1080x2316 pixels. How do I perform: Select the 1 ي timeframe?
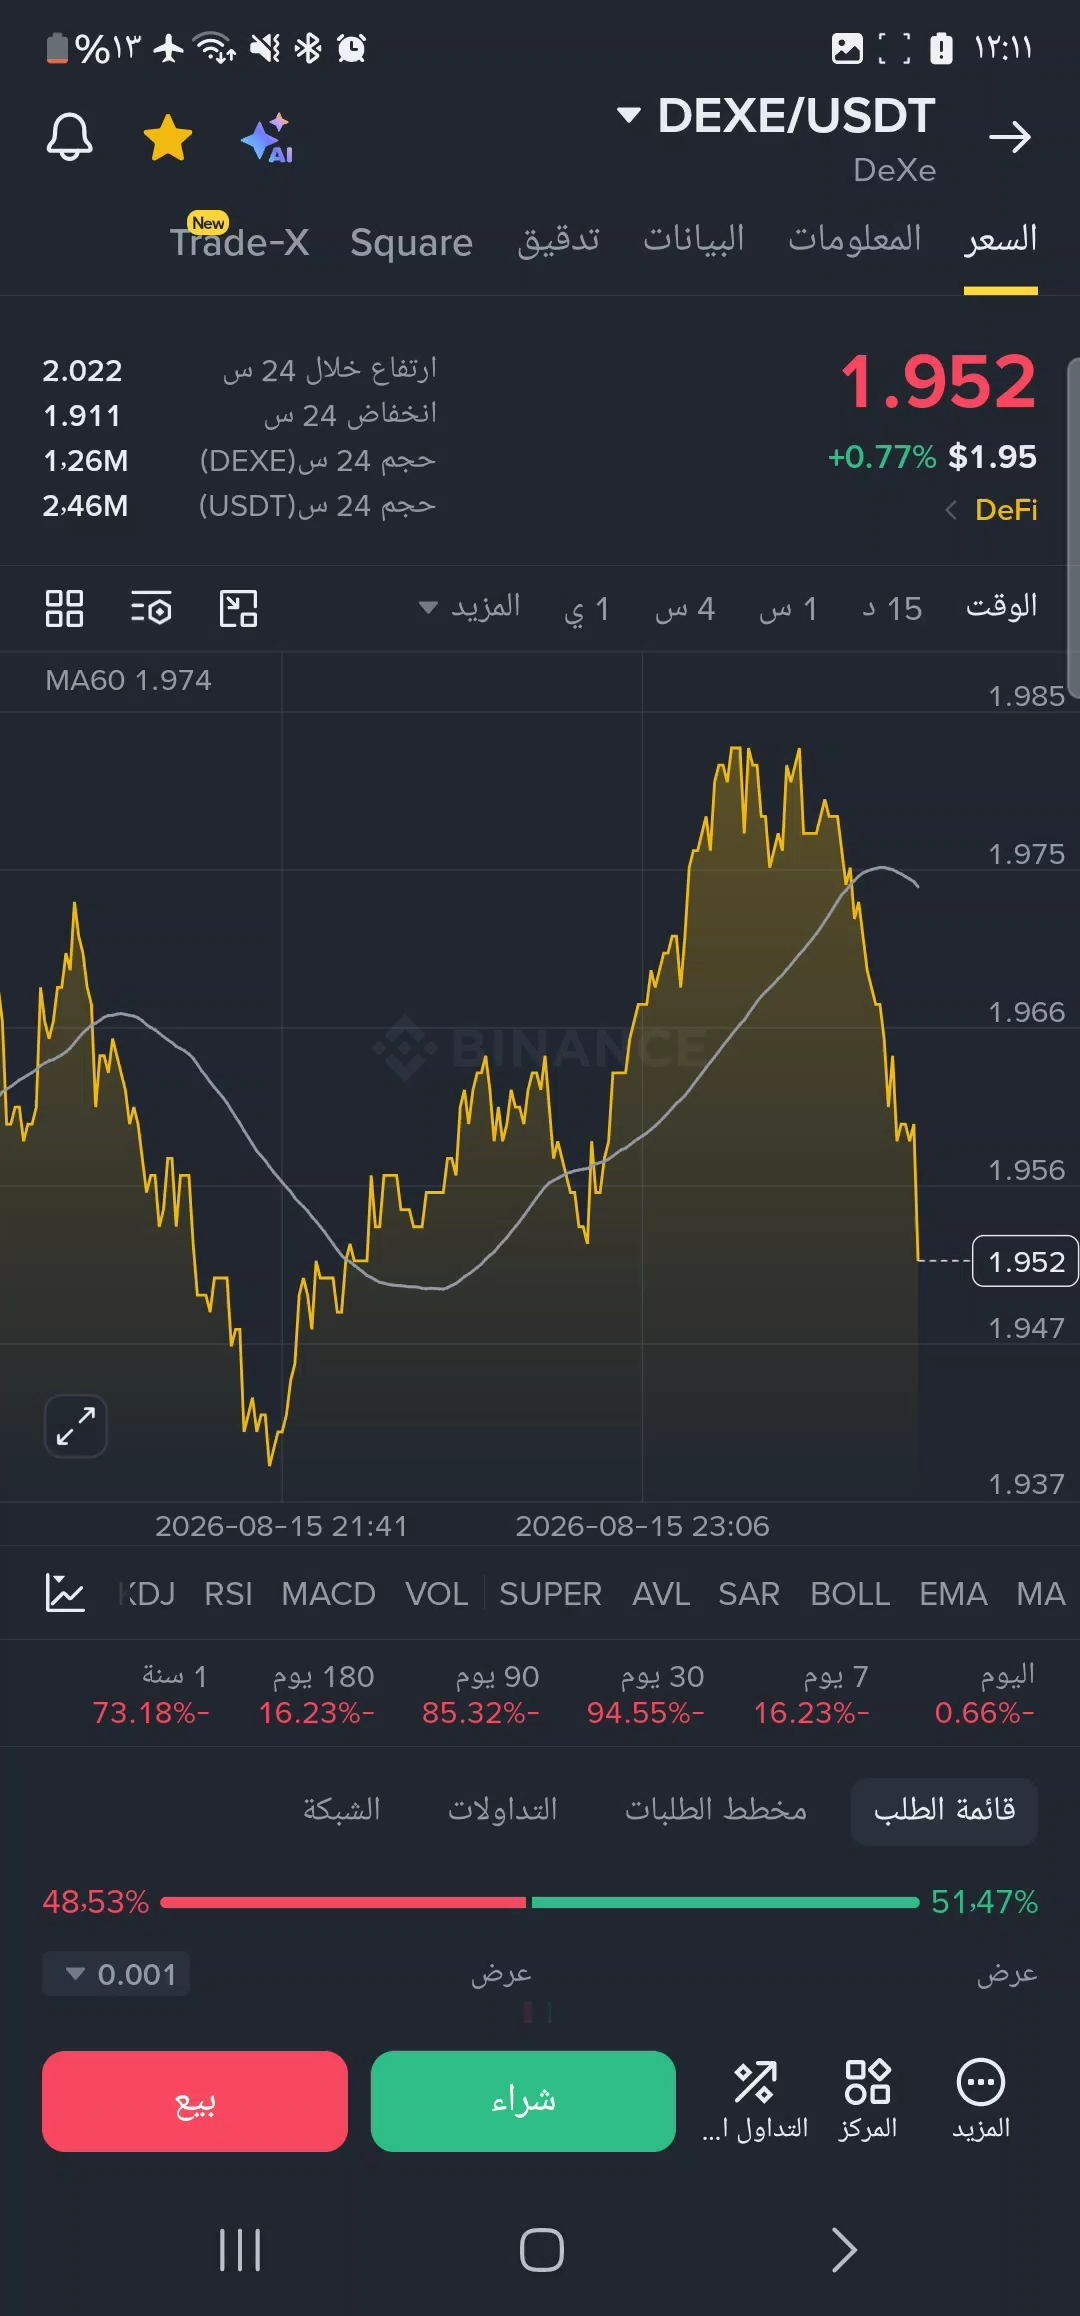pyautogui.click(x=587, y=608)
